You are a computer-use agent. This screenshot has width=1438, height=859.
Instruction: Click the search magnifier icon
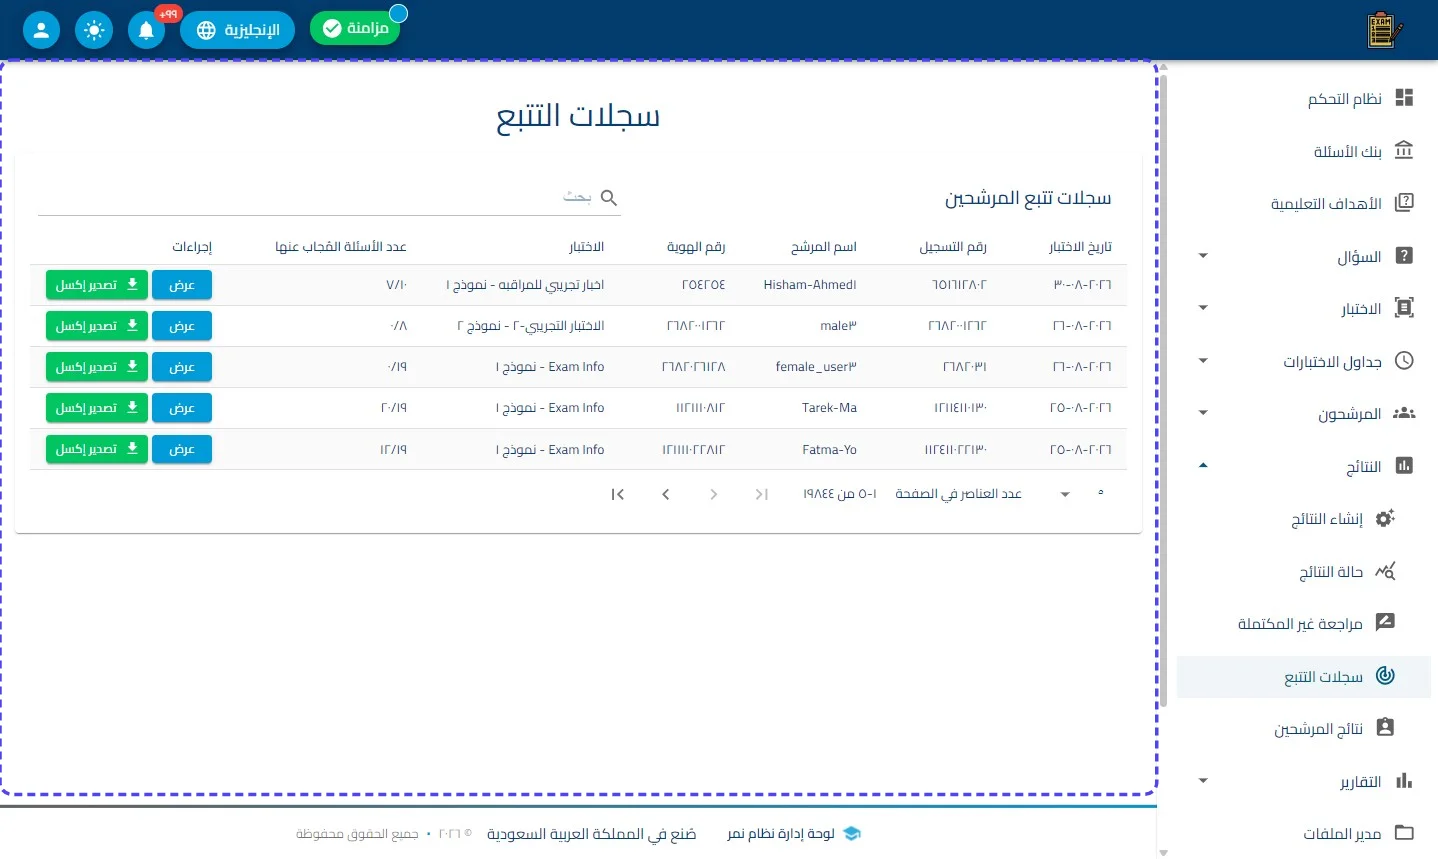609,198
